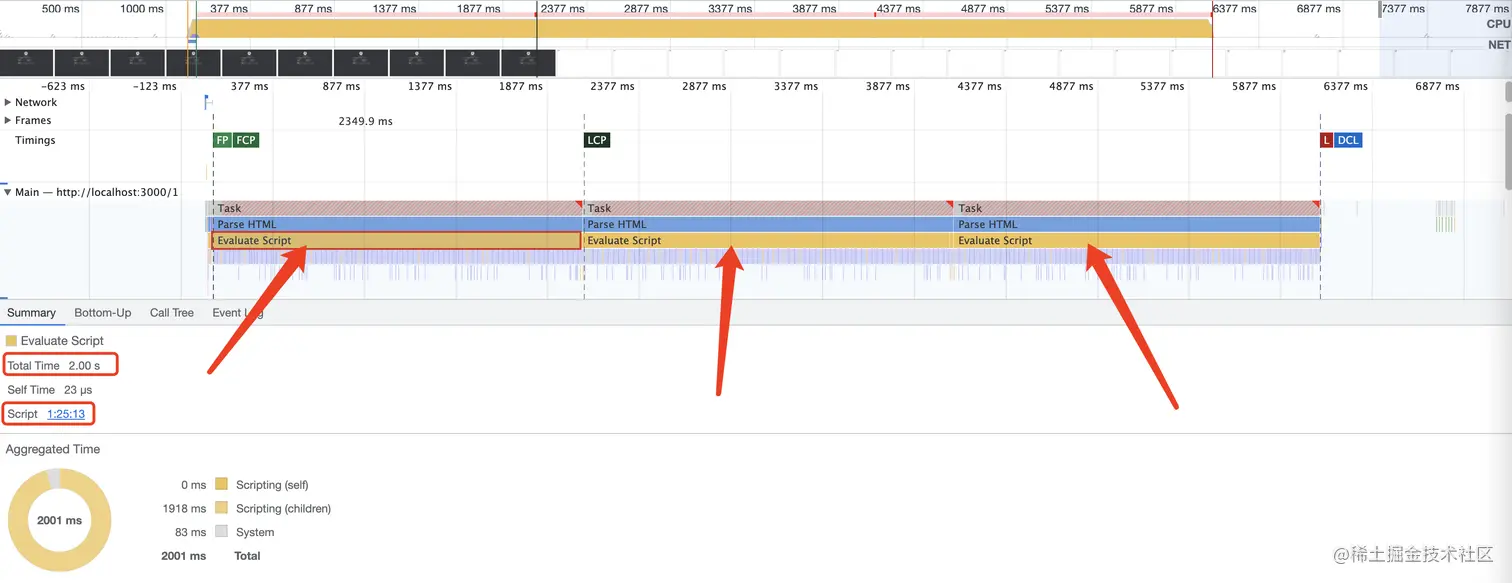
Task: Select the second Parse HTML bar
Action: (768, 224)
